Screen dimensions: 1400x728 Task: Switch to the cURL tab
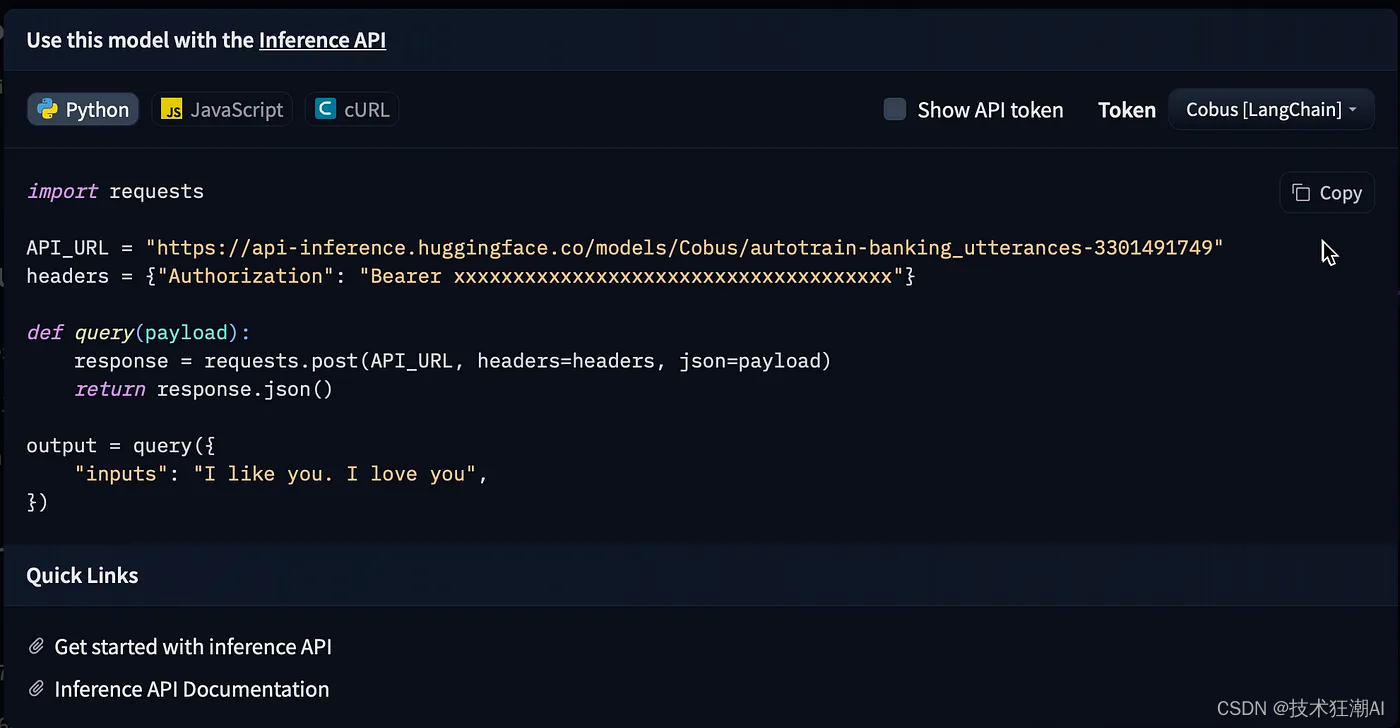(x=352, y=109)
